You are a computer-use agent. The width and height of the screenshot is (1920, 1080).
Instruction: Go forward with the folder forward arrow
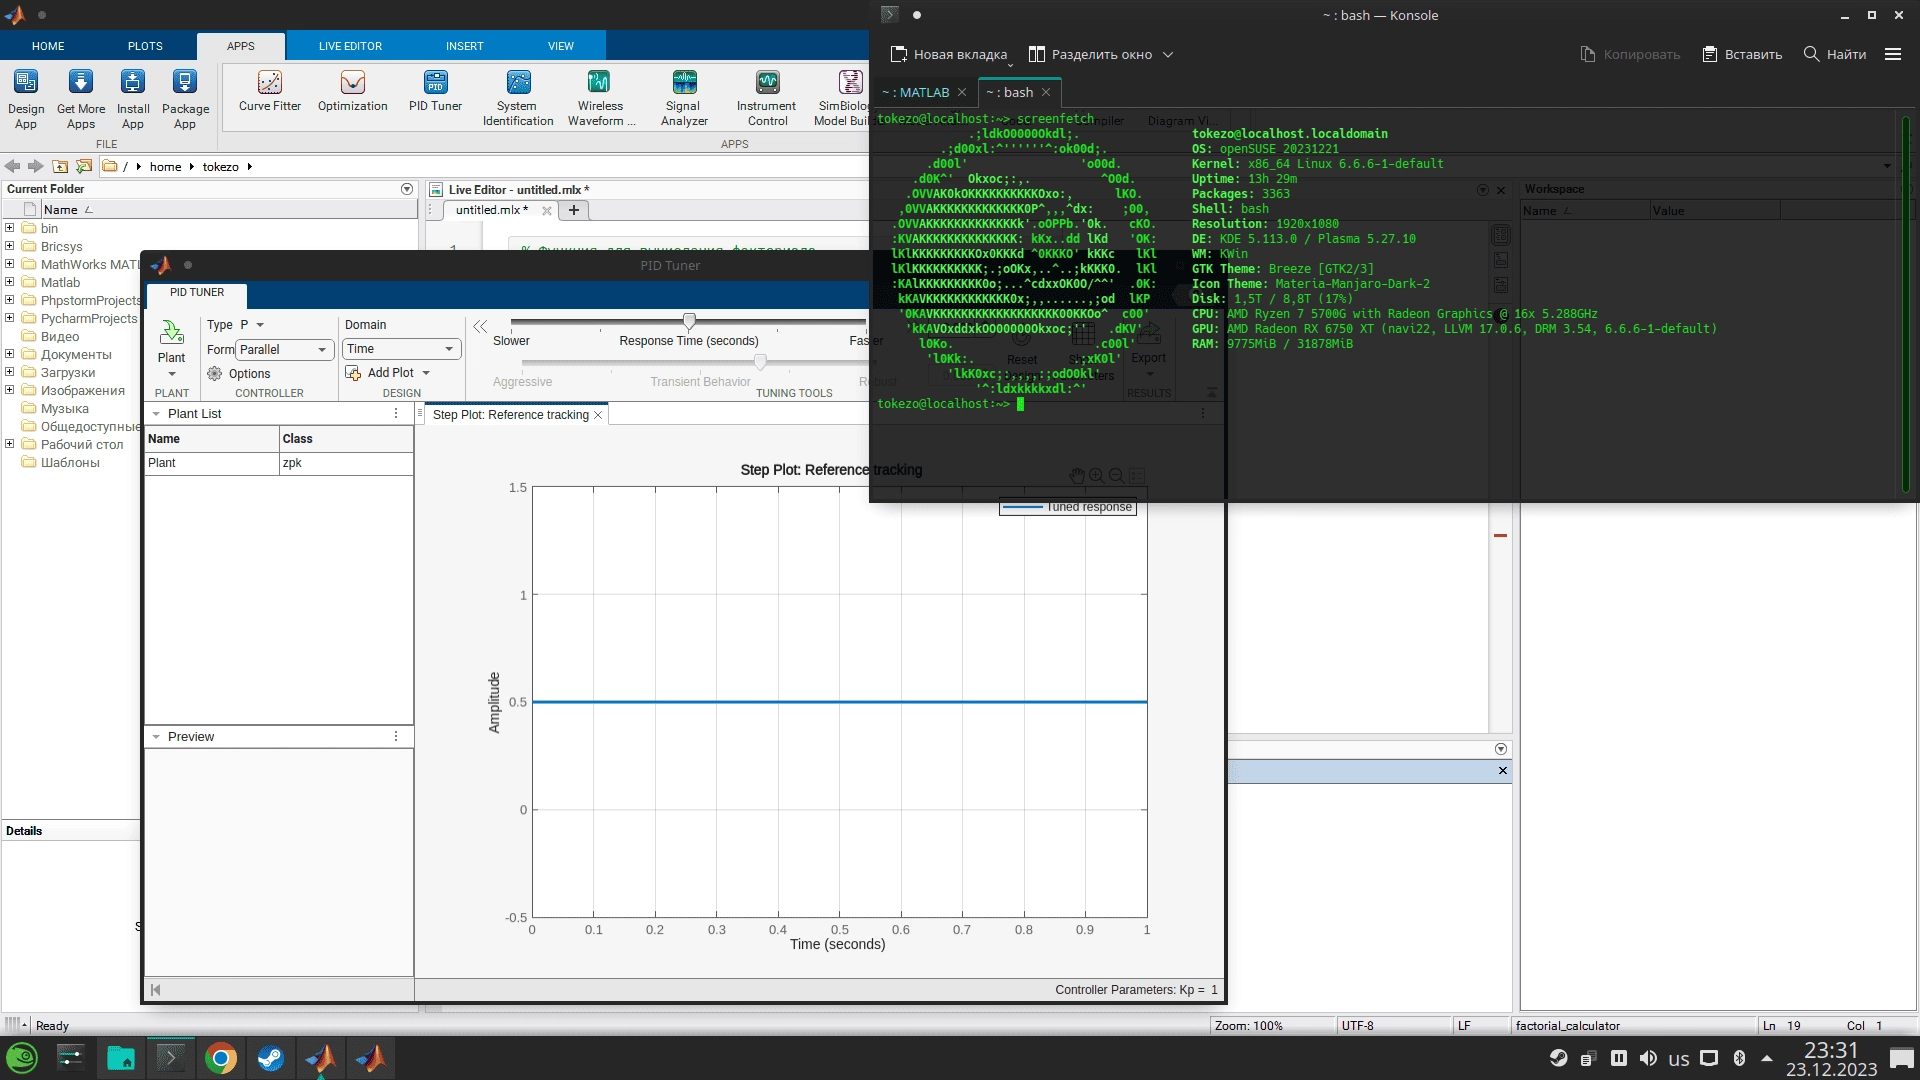(x=35, y=166)
